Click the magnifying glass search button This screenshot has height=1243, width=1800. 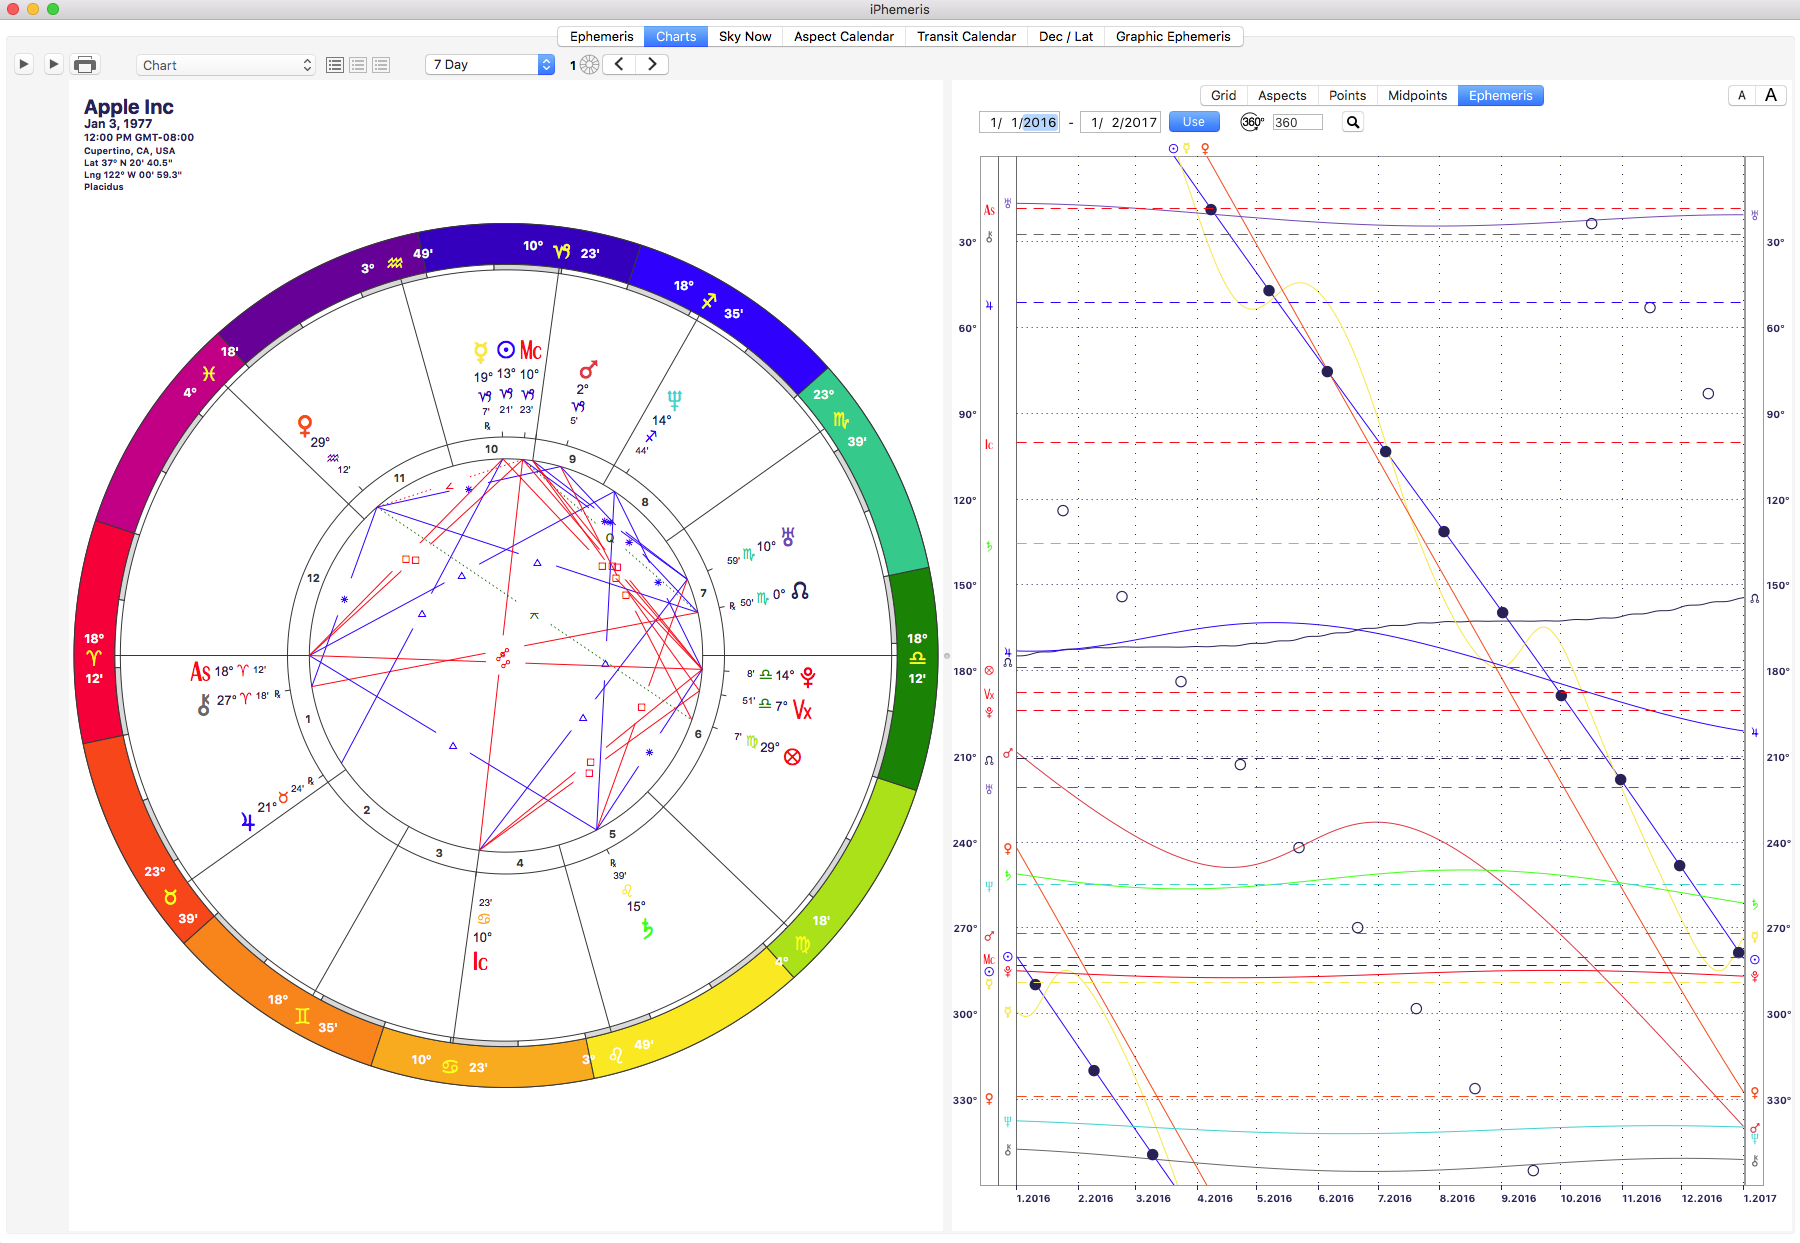pyautogui.click(x=1353, y=122)
